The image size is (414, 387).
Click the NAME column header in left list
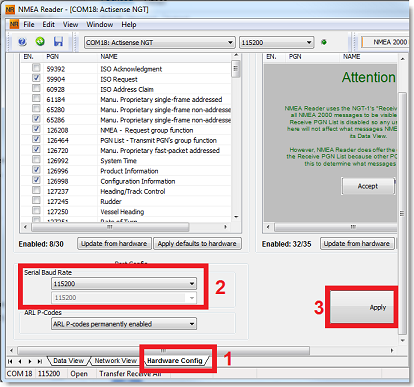point(109,57)
